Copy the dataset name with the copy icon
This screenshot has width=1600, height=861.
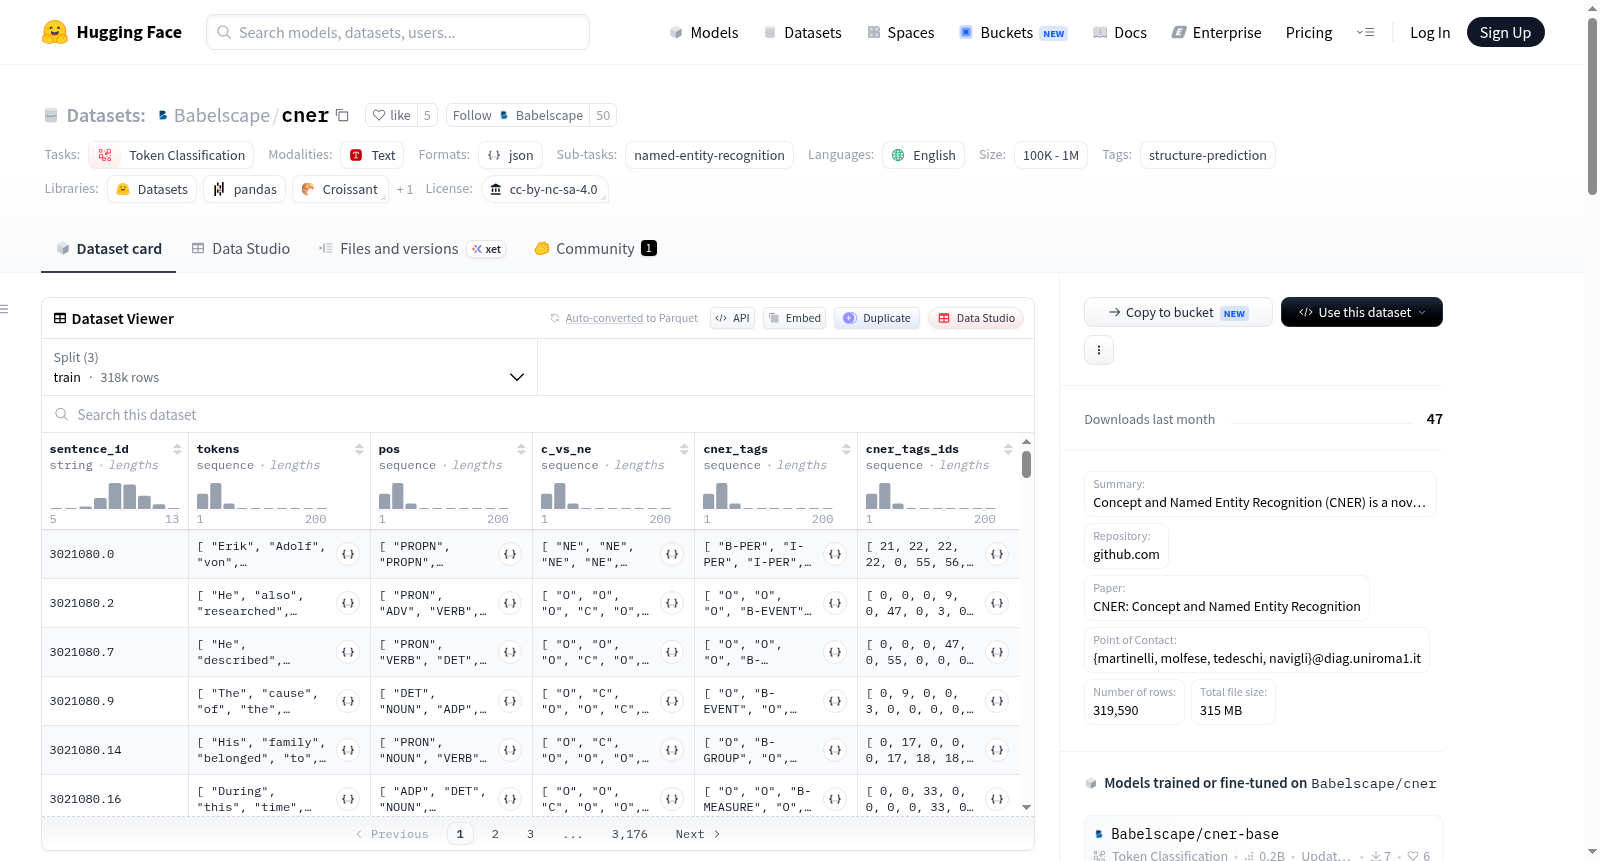coord(342,115)
